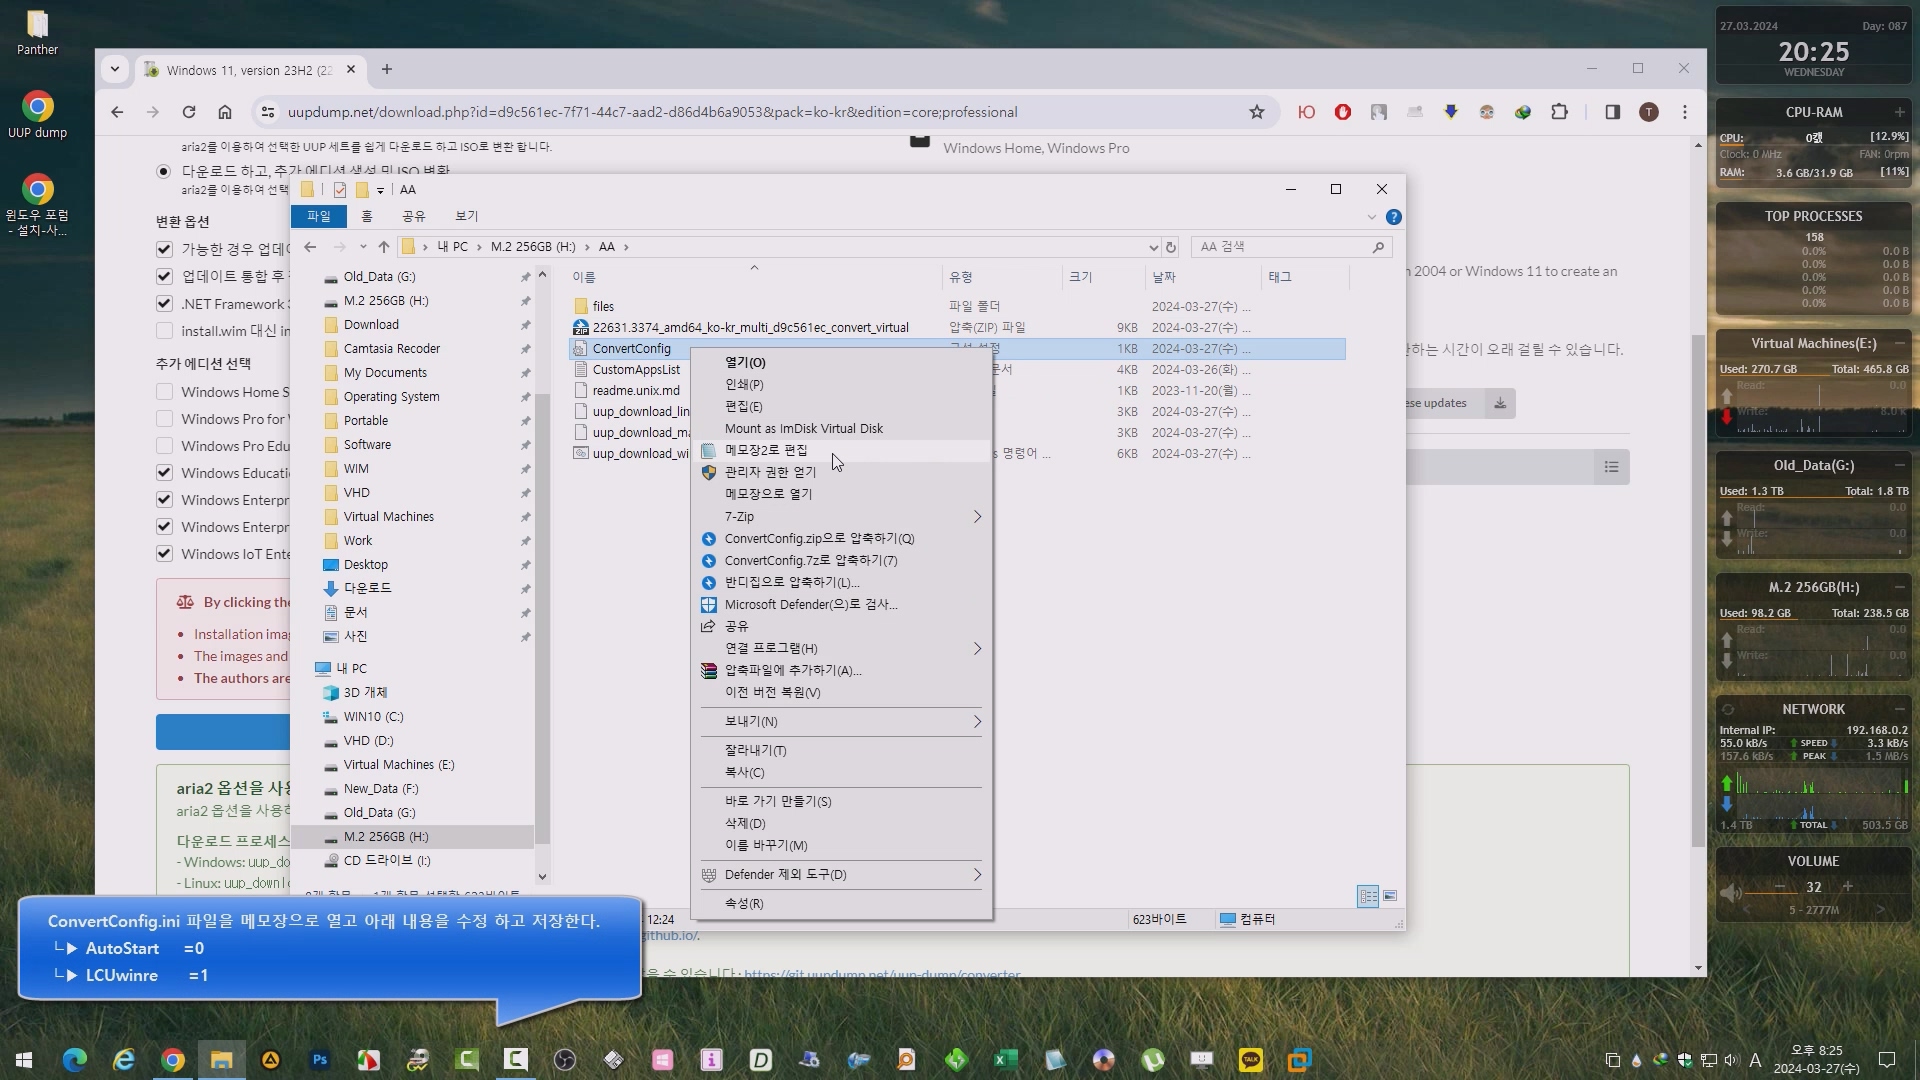This screenshot has width=1920, height=1080.
Task: Open Explorer help question mark icon
Action: 1393,217
